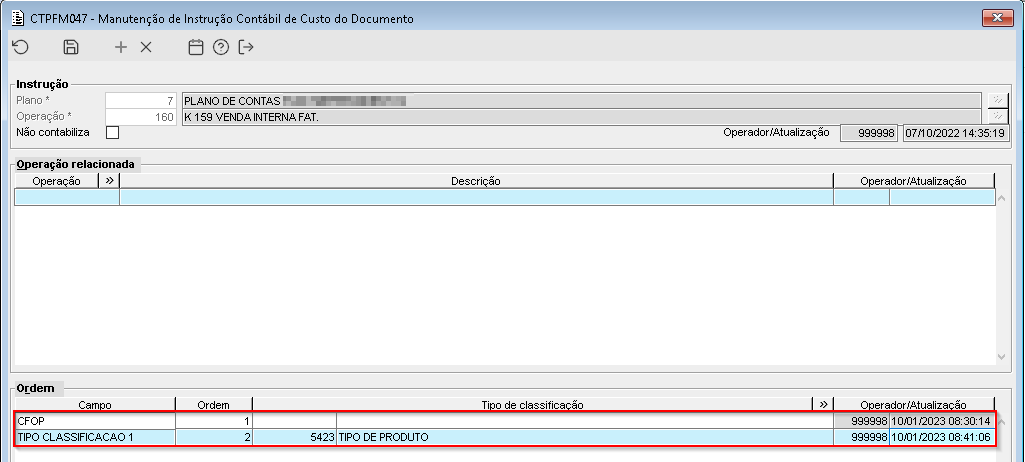
Task: Click the document icon in the title bar
Action: point(18,18)
